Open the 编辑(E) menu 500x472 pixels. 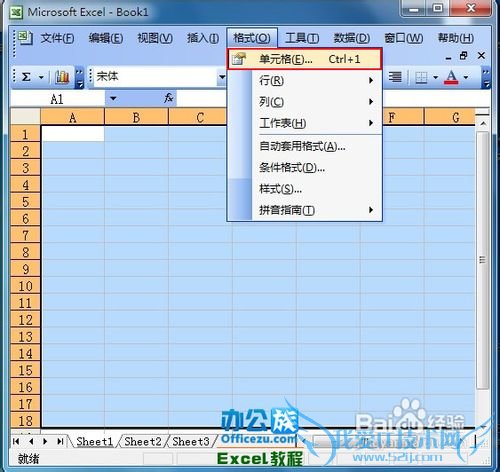tap(106, 38)
